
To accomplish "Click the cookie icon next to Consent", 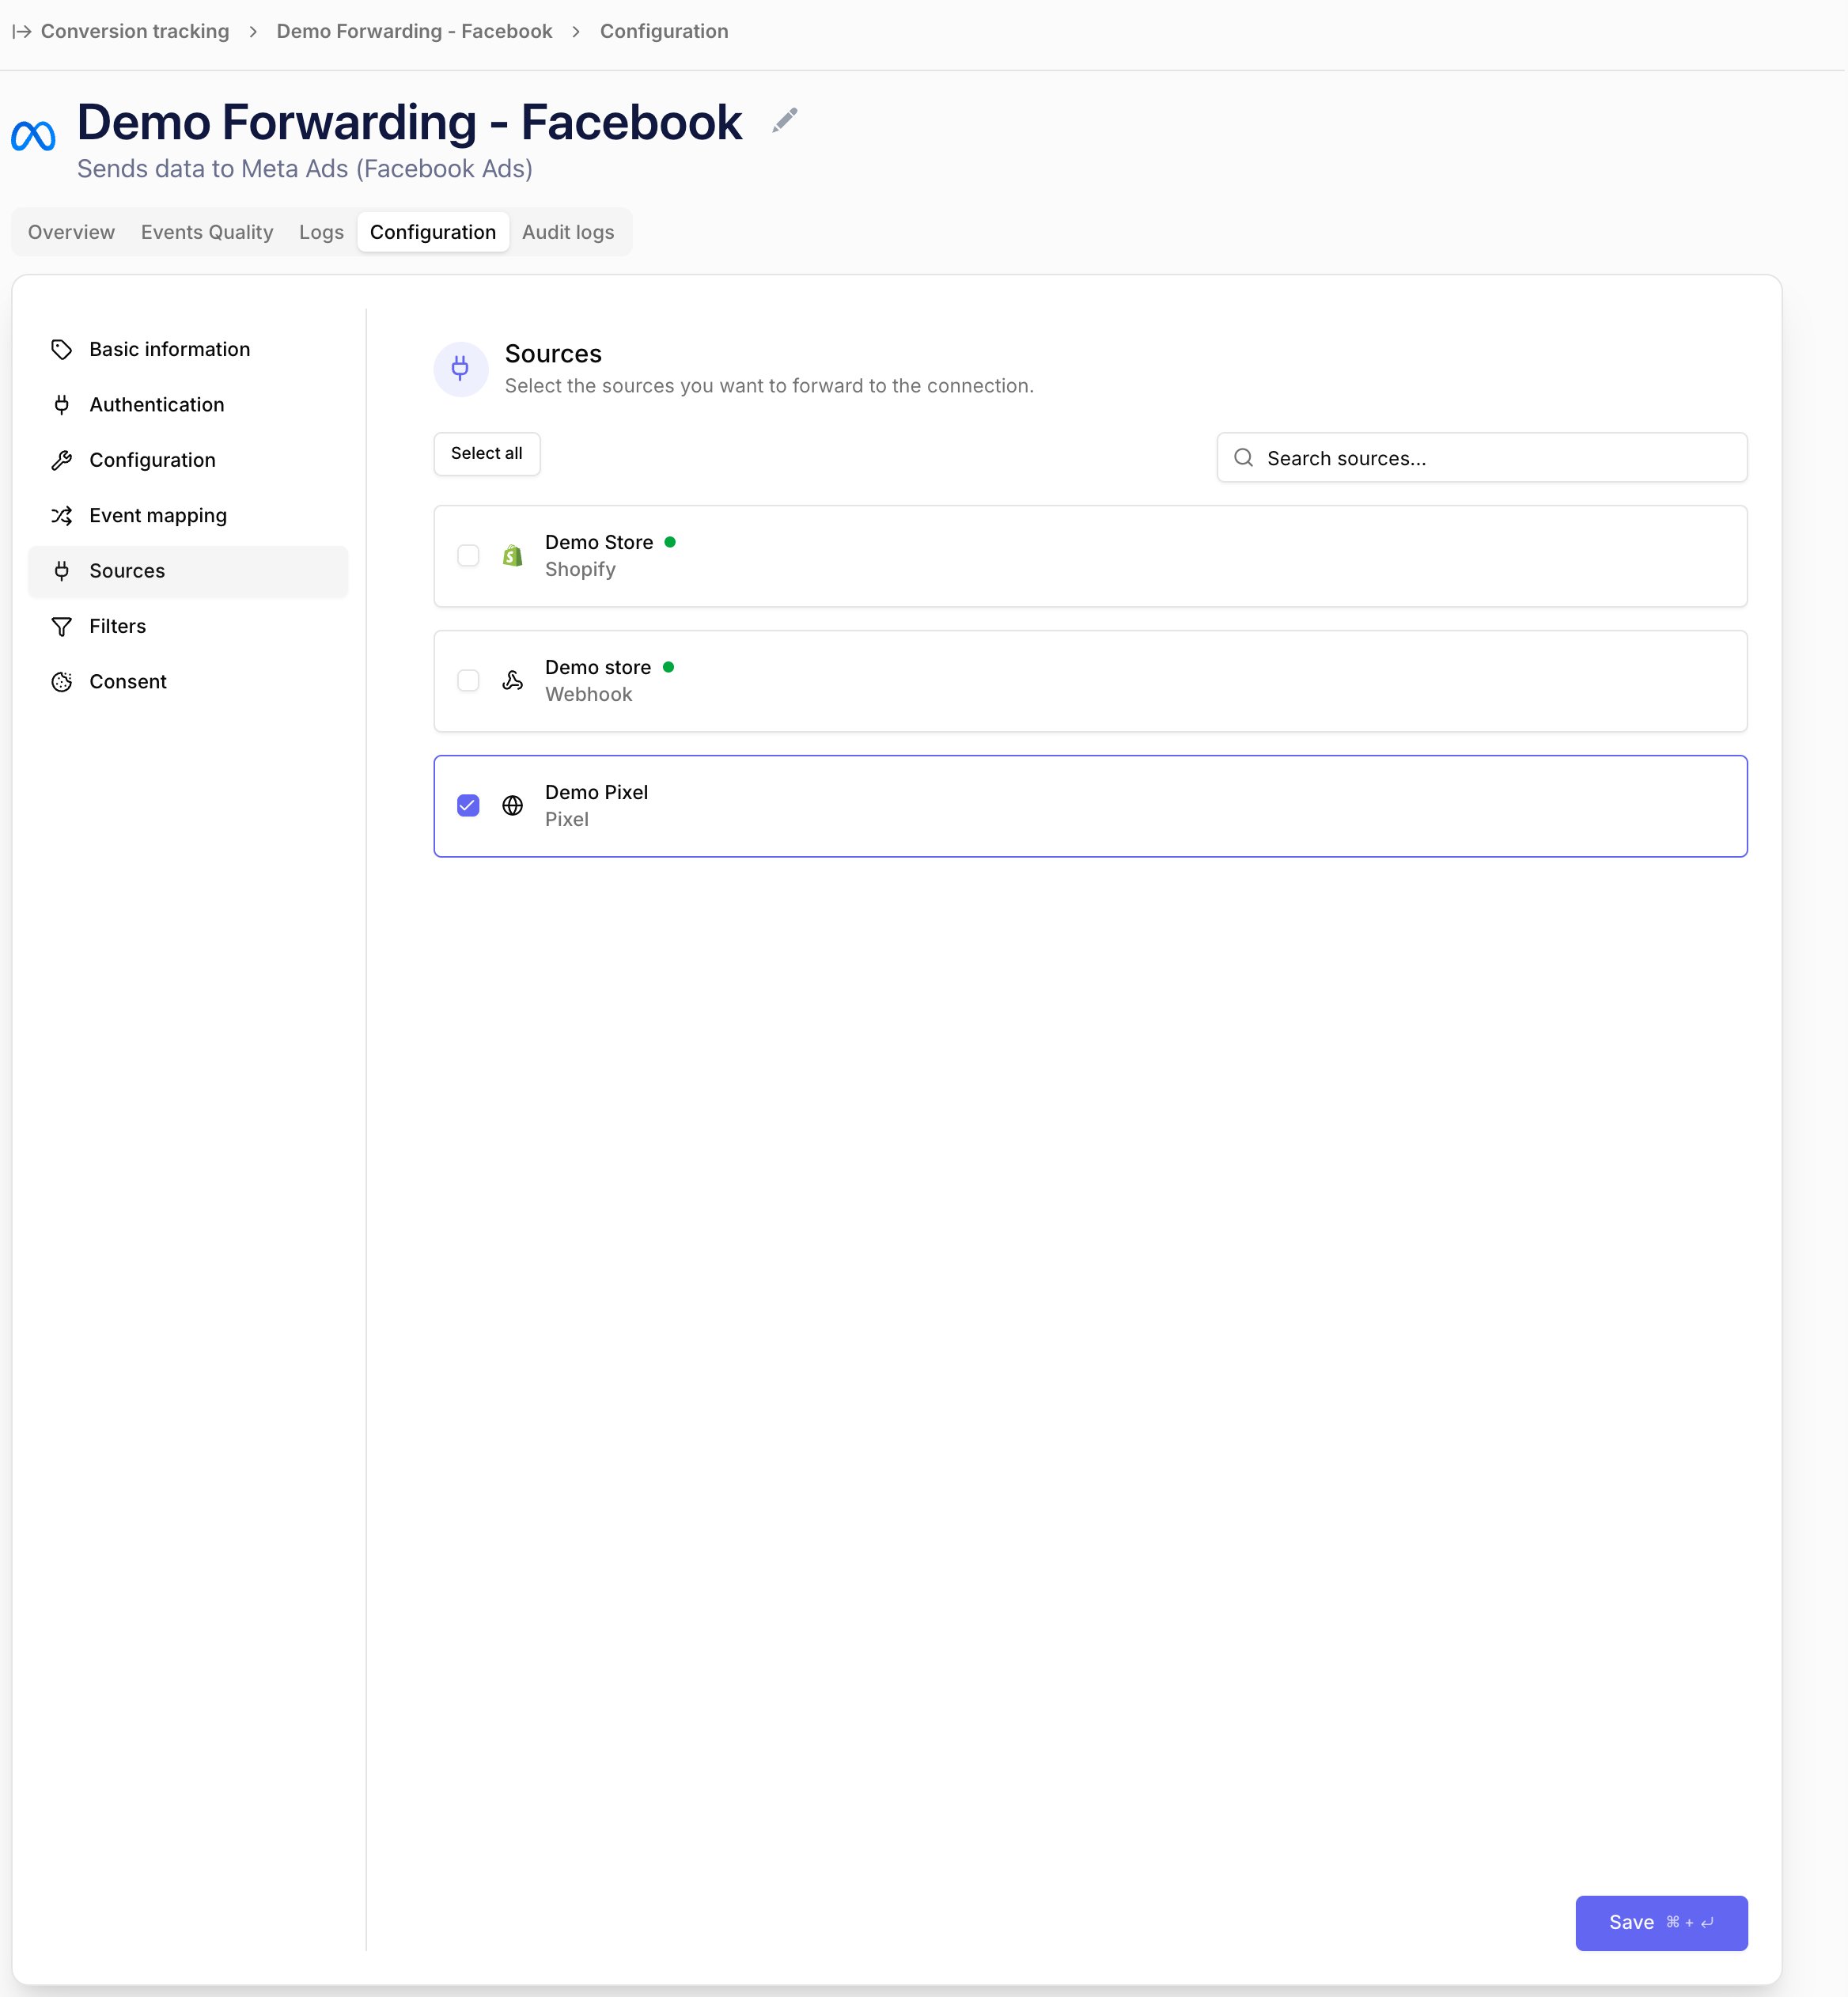I will [62, 682].
